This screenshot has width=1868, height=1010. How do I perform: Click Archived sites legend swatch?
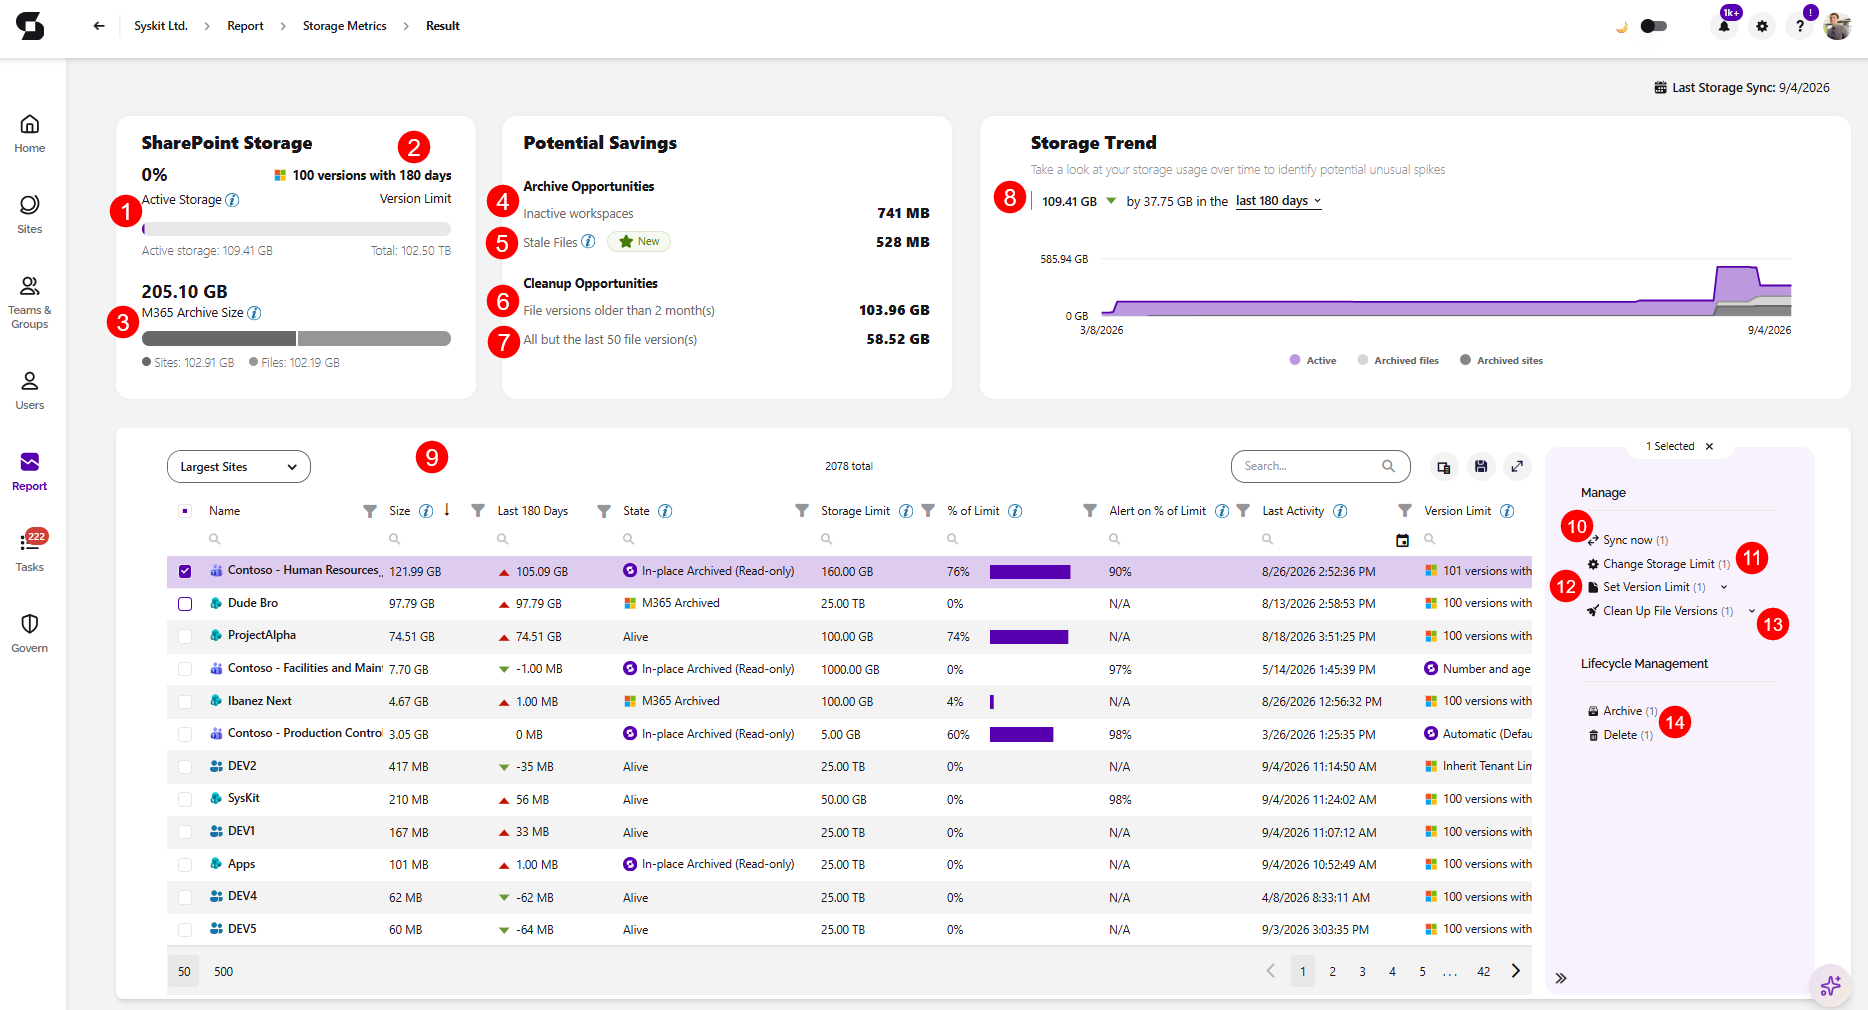click(x=1465, y=360)
